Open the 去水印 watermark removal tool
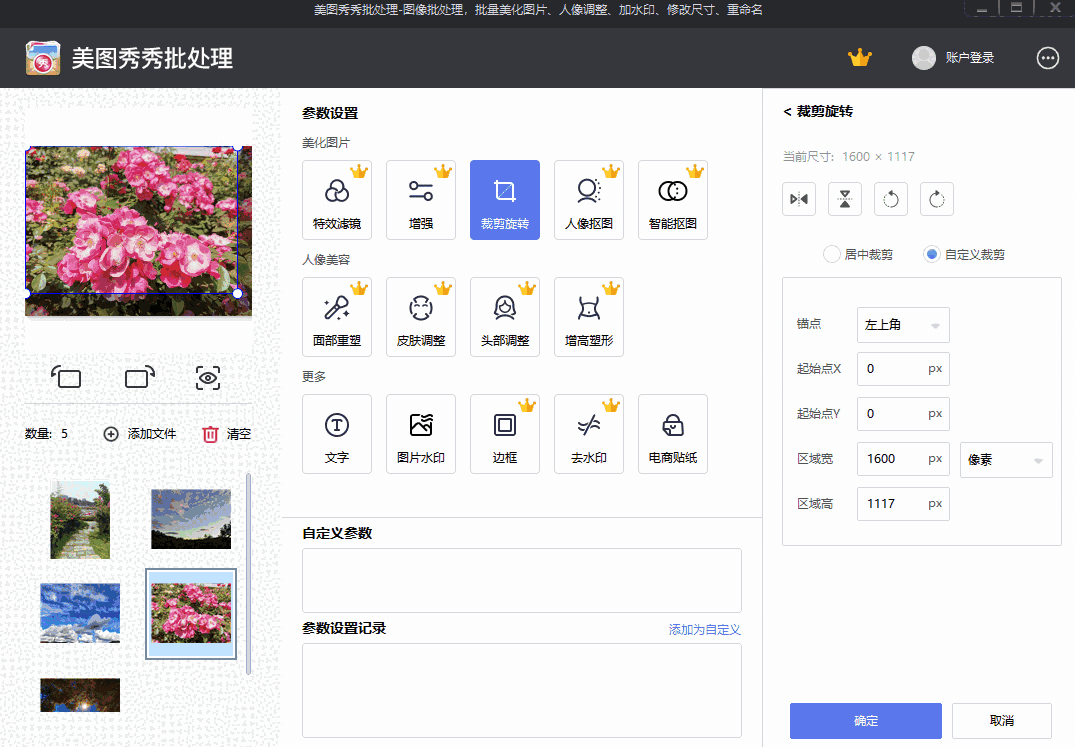The height and width of the screenshot is (747, 1075). point(589,433)
